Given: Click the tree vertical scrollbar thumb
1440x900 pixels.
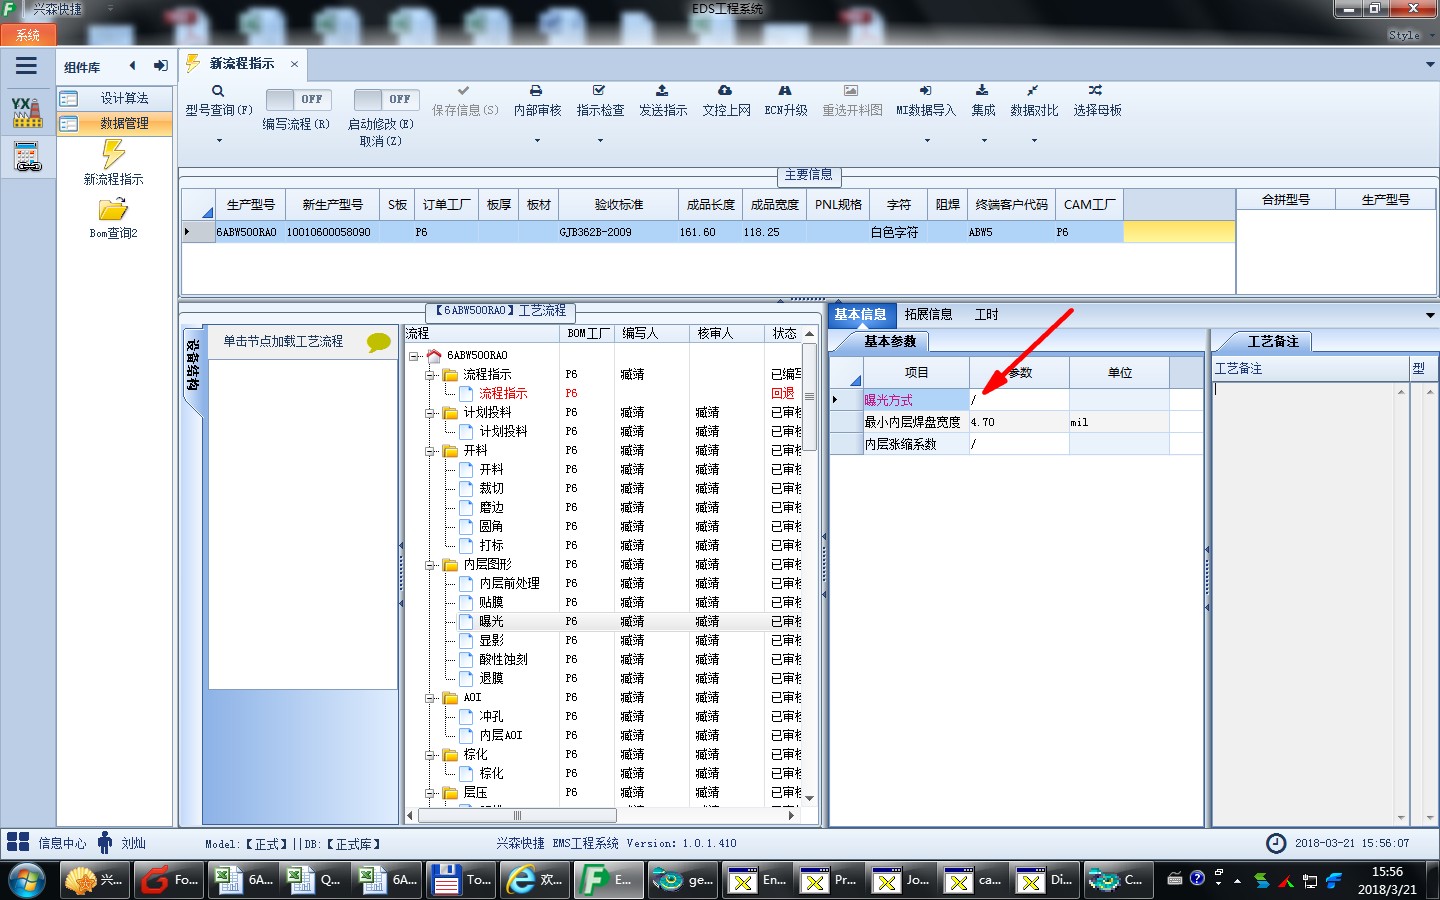Looking at the screenshot, I should click(x=809, y=396).
